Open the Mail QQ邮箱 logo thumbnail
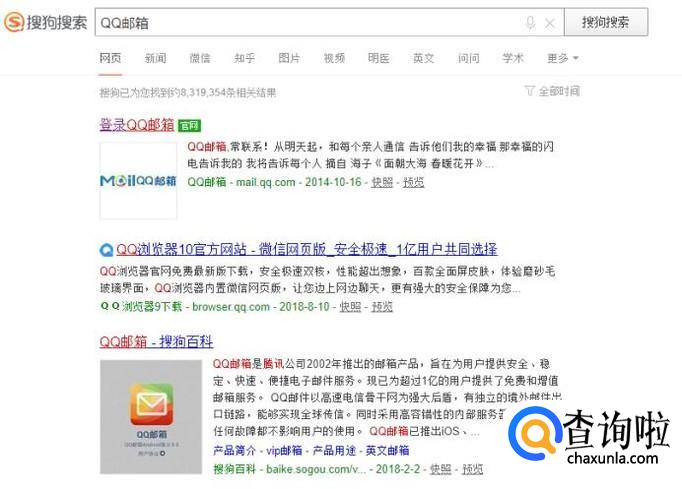 point(138,180)
